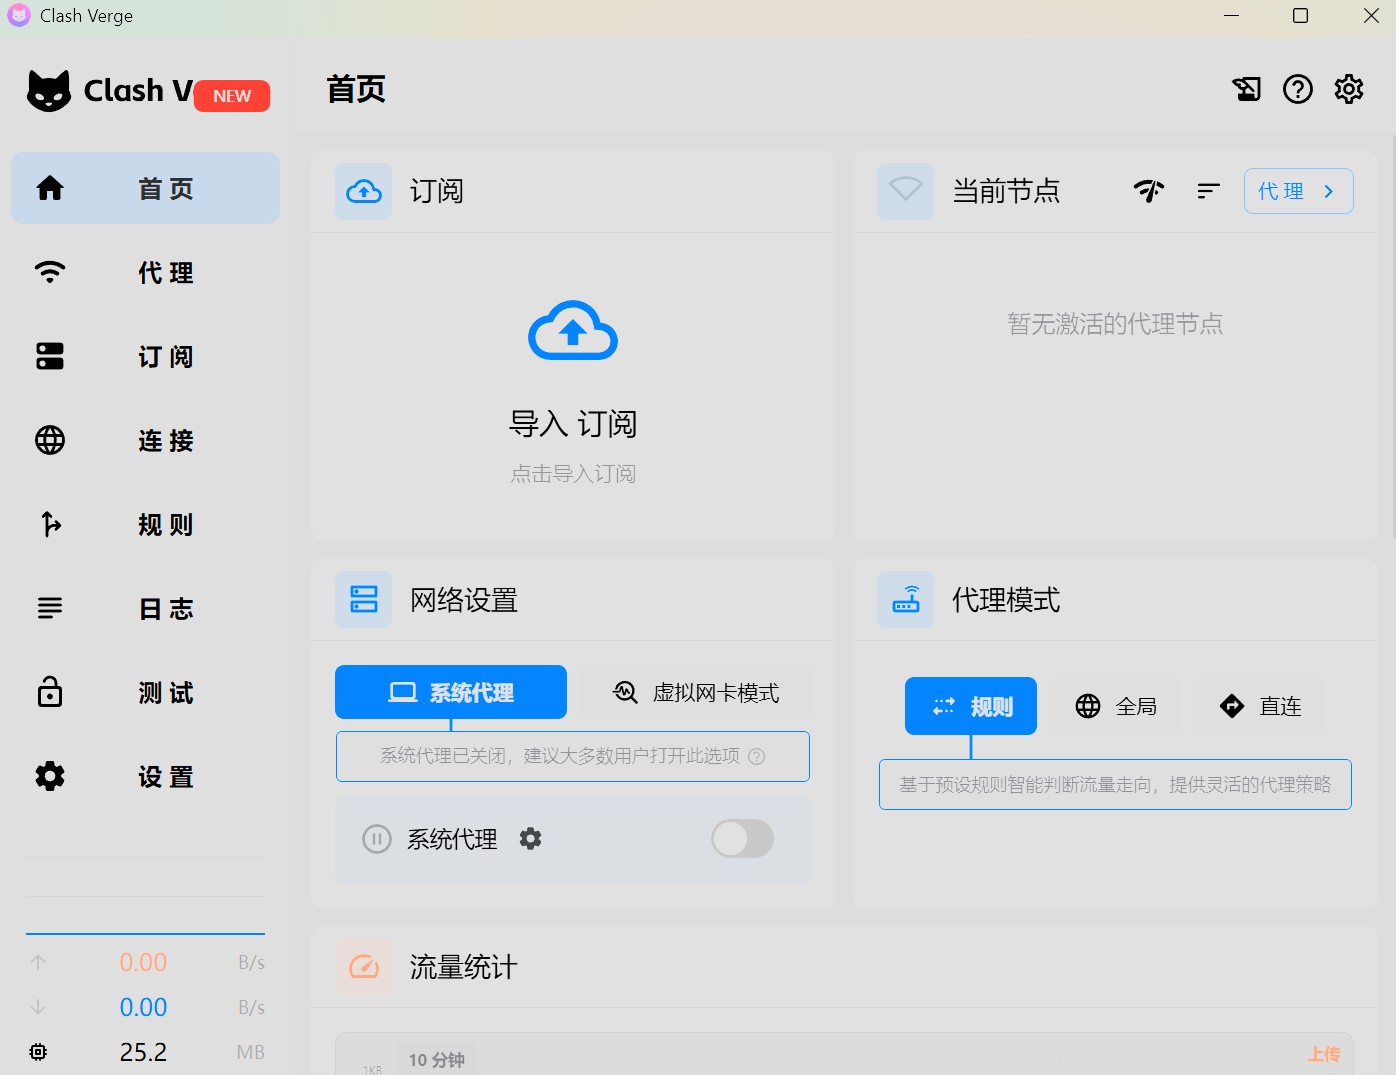Click the 上传 upload legend label

1324,1054
